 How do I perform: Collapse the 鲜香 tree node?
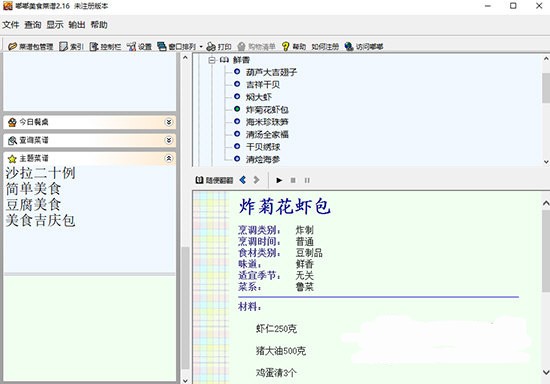212,60
